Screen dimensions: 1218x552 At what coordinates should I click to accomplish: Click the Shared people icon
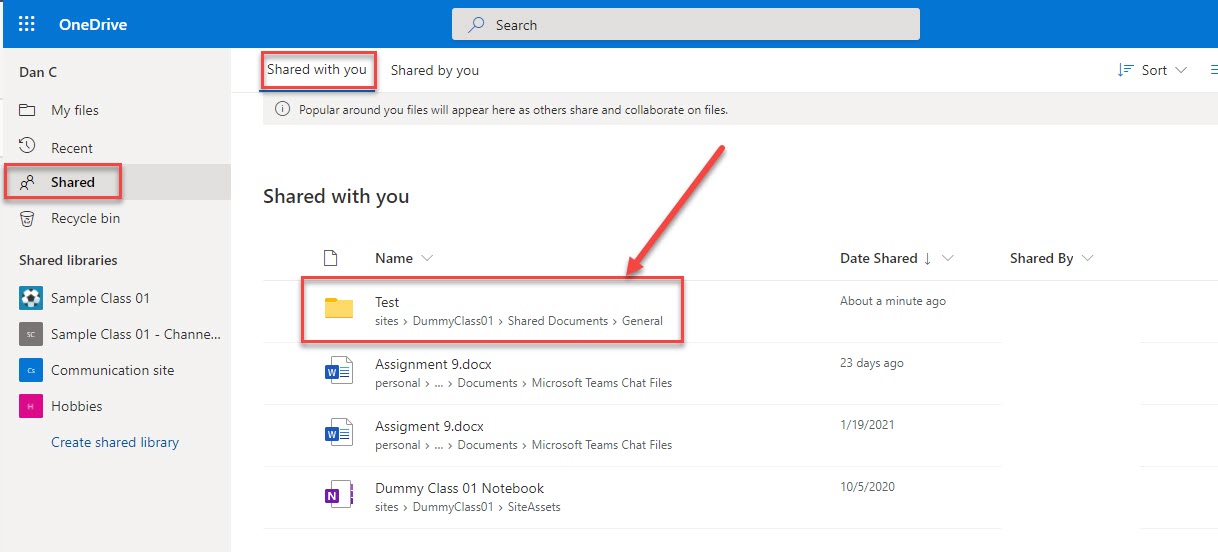[x=28, y=182]
